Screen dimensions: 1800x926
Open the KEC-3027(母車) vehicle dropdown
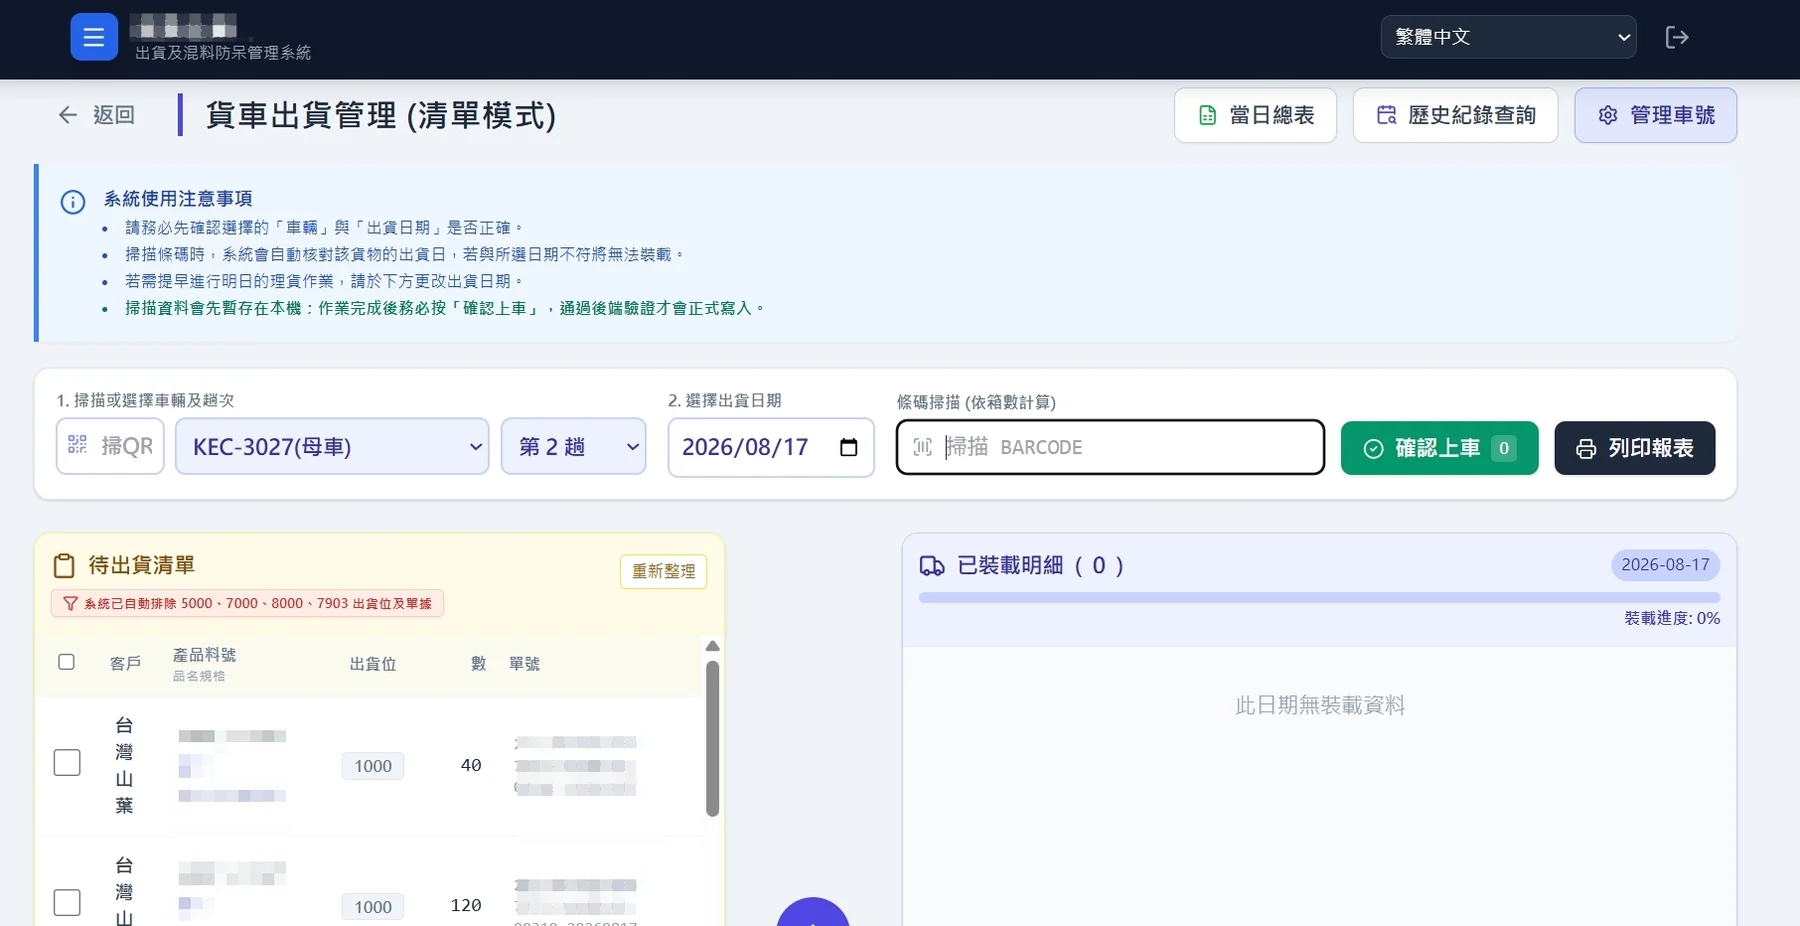[332, 446]
